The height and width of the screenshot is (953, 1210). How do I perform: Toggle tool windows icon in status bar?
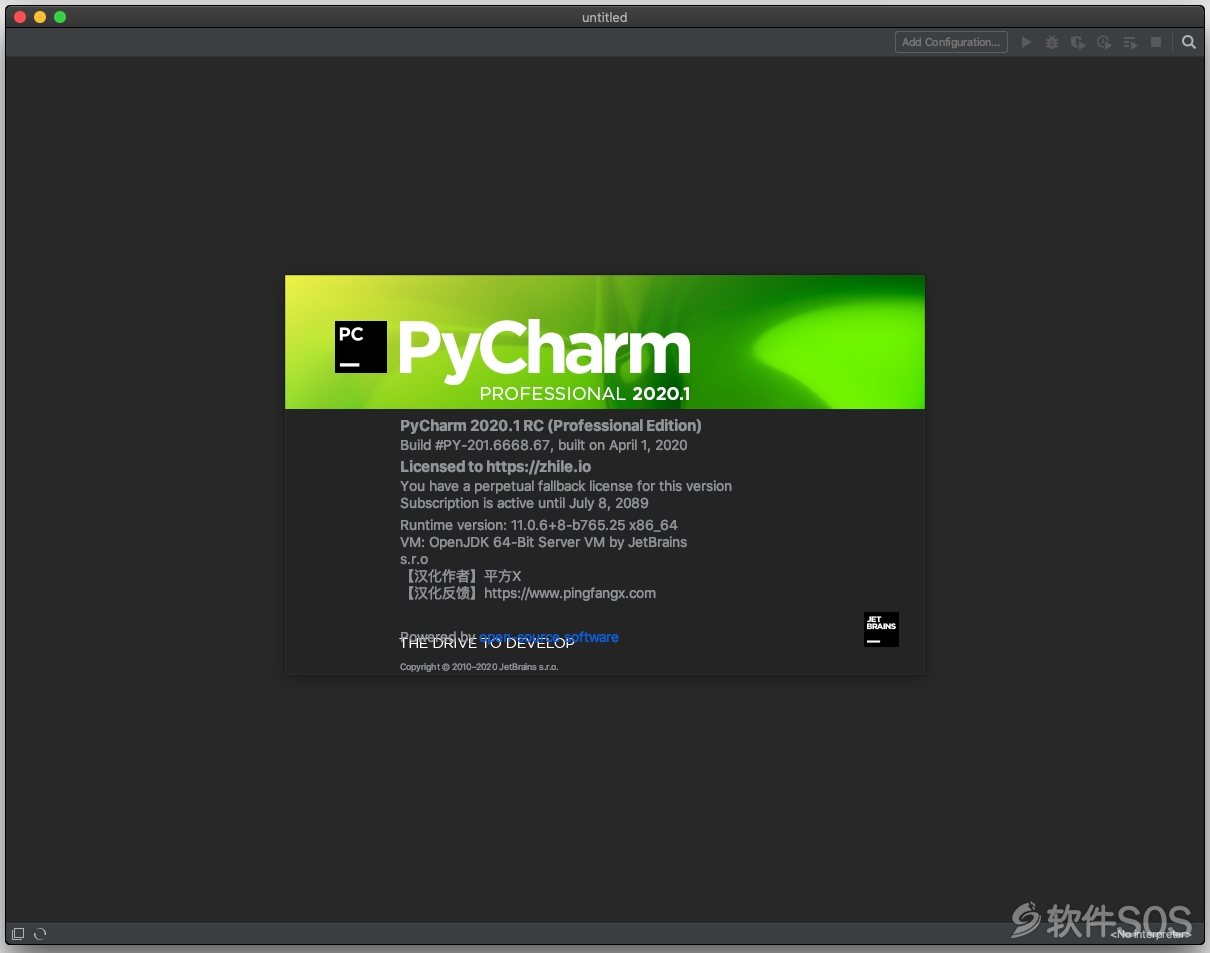[x=18, y=934]
